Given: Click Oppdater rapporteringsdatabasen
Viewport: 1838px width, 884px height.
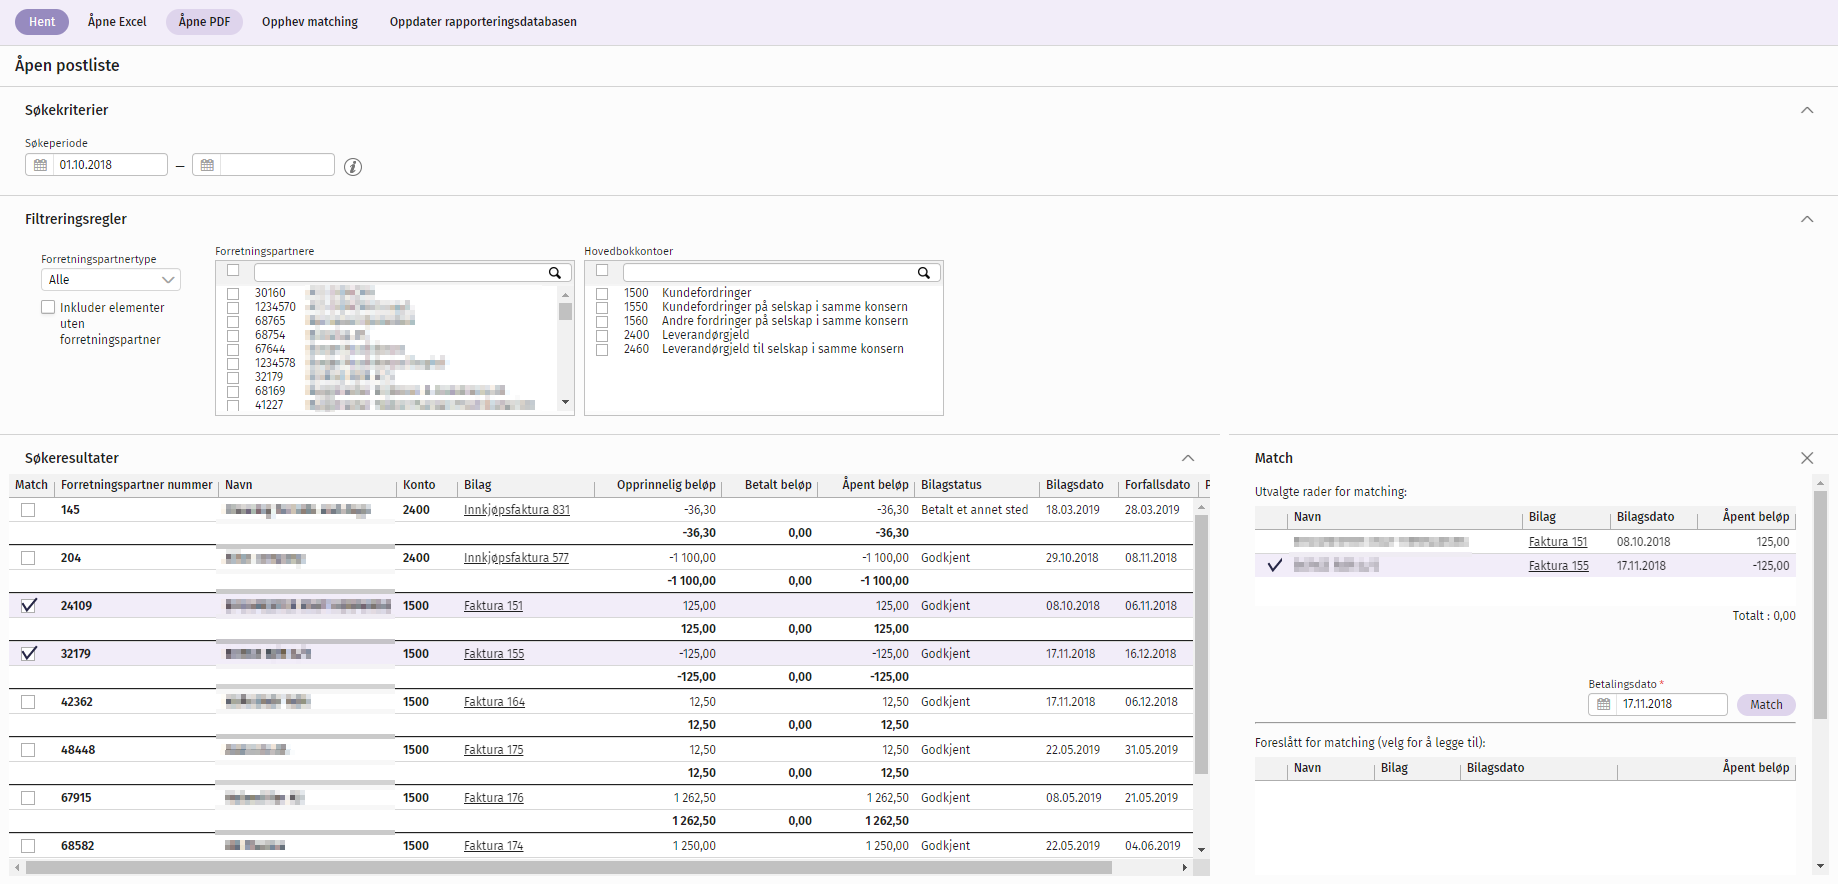Looking at the screenshot, I should coord(483,22).
